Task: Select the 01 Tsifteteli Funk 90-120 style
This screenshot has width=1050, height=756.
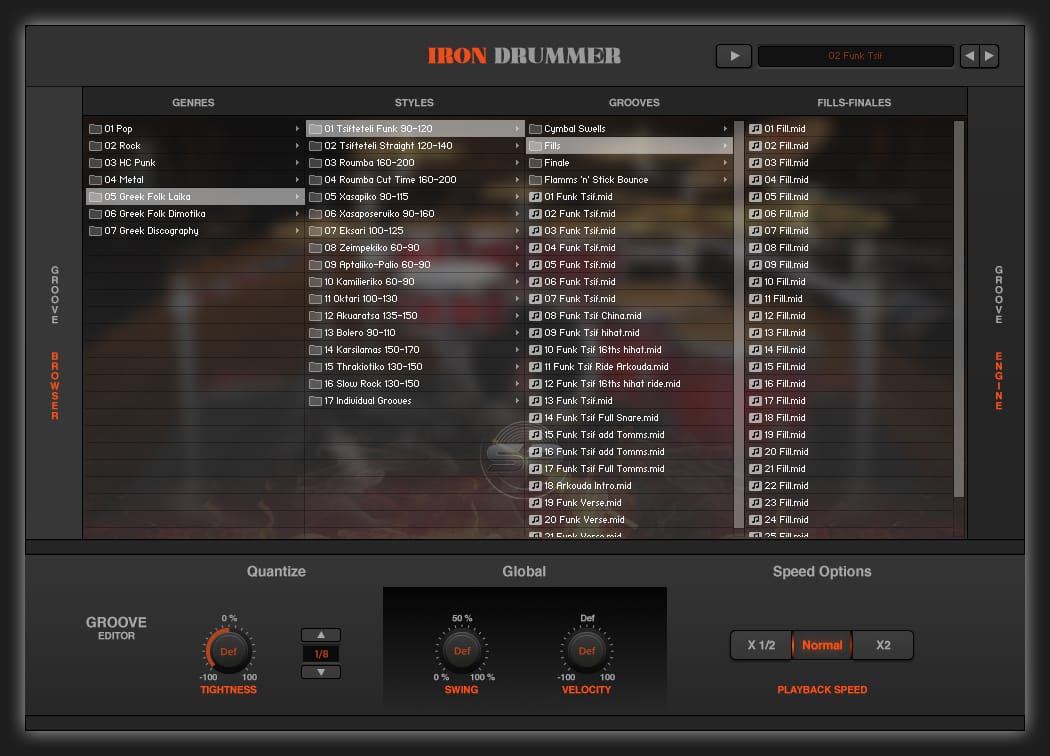Action: coord(415,129)
